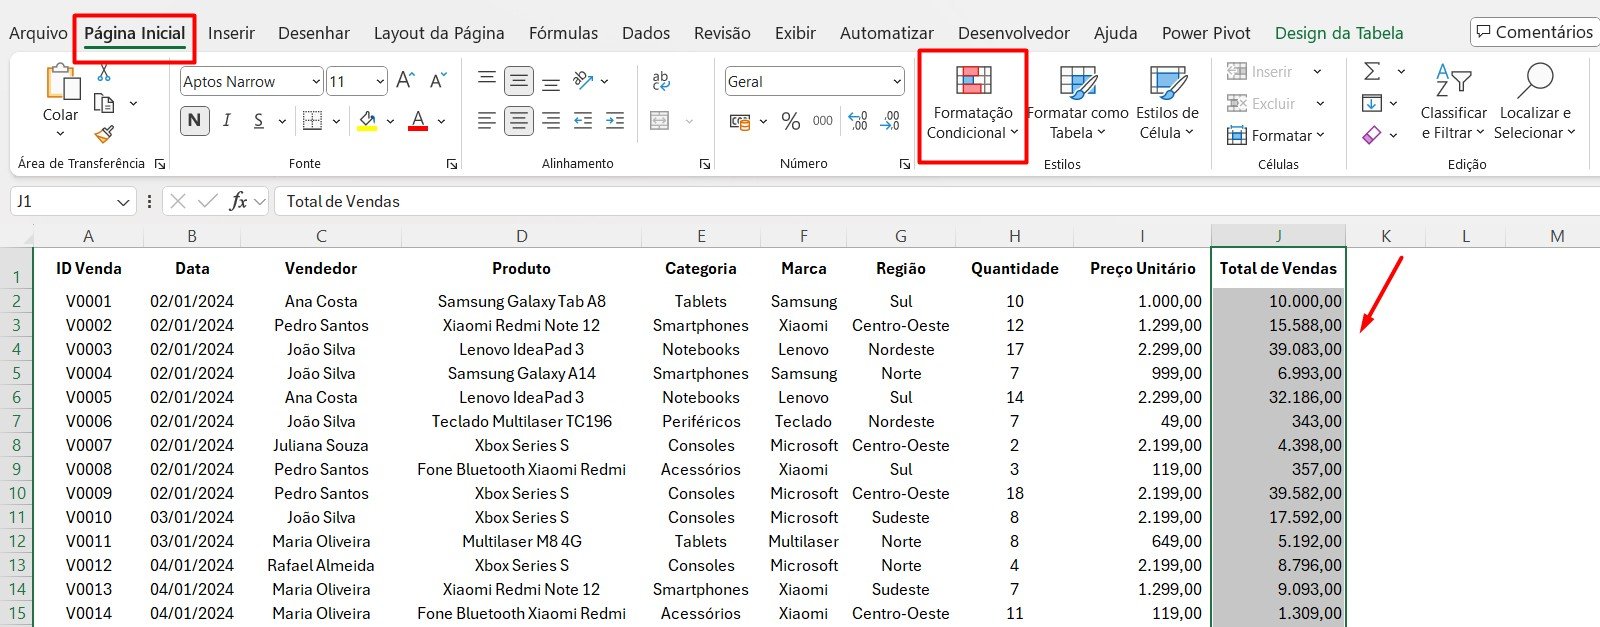Select the column J header
This screenshot has width=1600, height=627.
point(1278,236)
